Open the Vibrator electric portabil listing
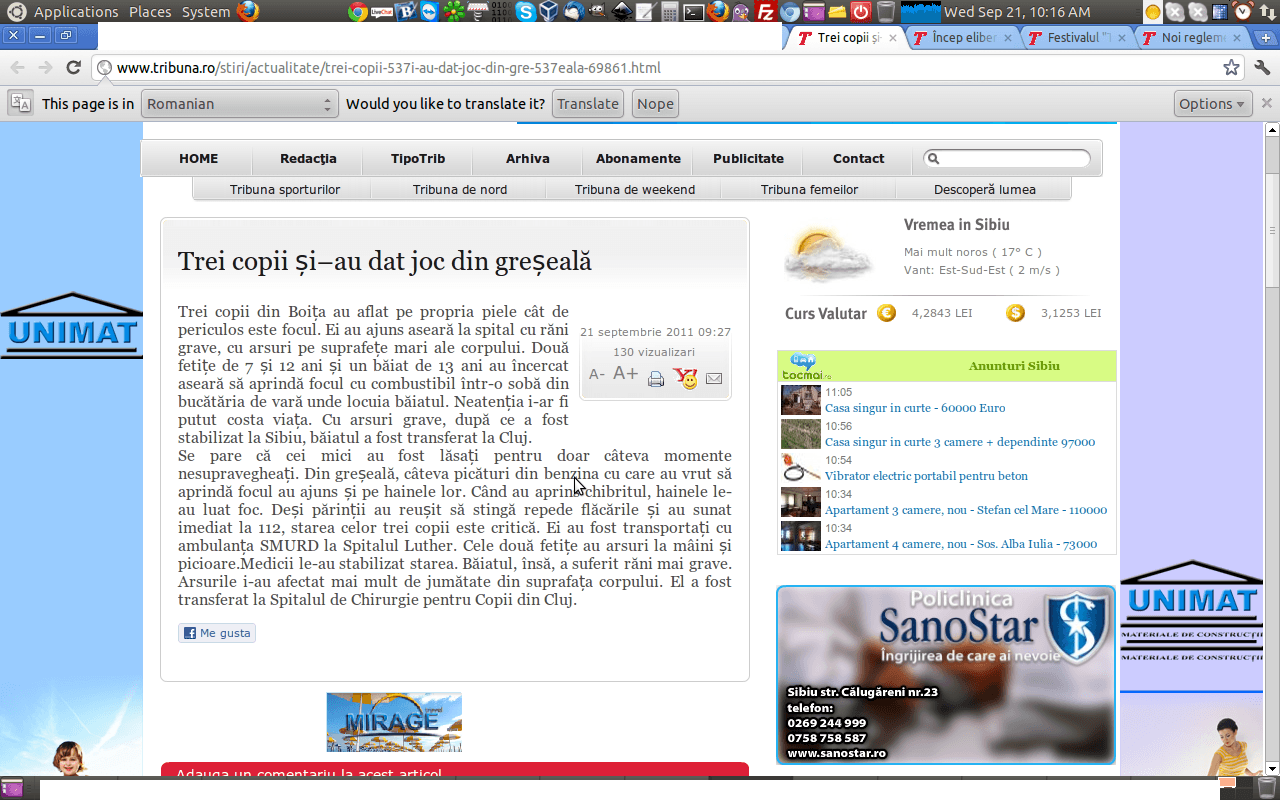The width and height of the screenshot is (1280, 800). pyautogui.click(x=926, y=476)
